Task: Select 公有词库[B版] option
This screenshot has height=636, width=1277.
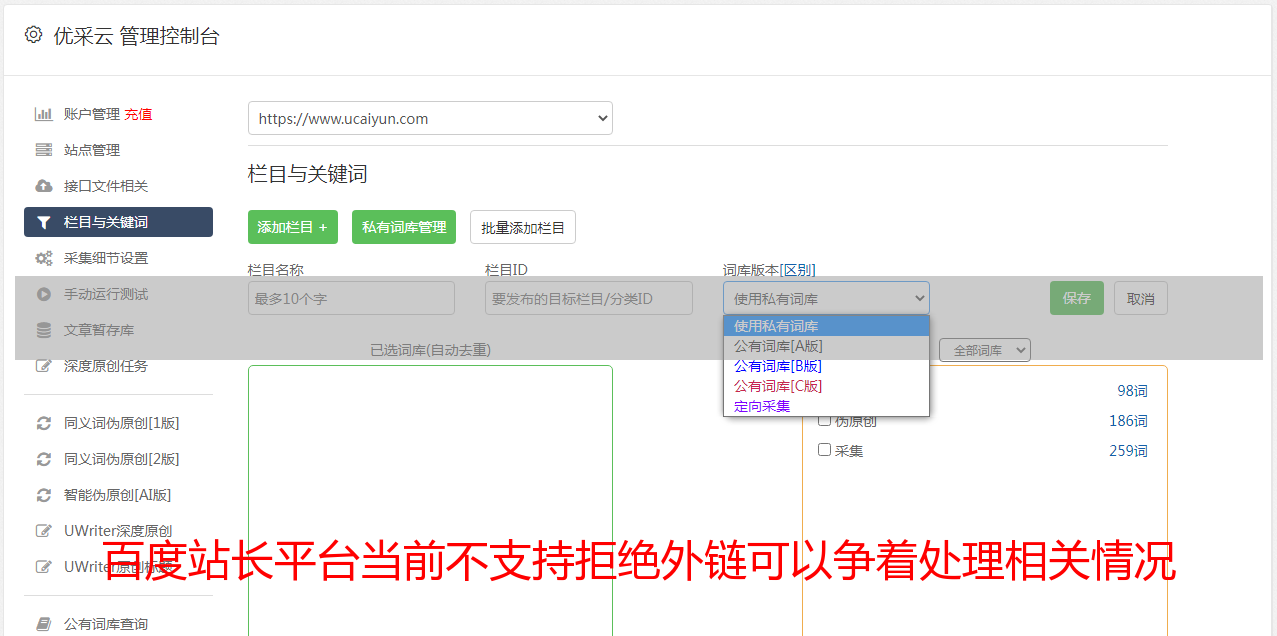Action: [x=826, y=366]
